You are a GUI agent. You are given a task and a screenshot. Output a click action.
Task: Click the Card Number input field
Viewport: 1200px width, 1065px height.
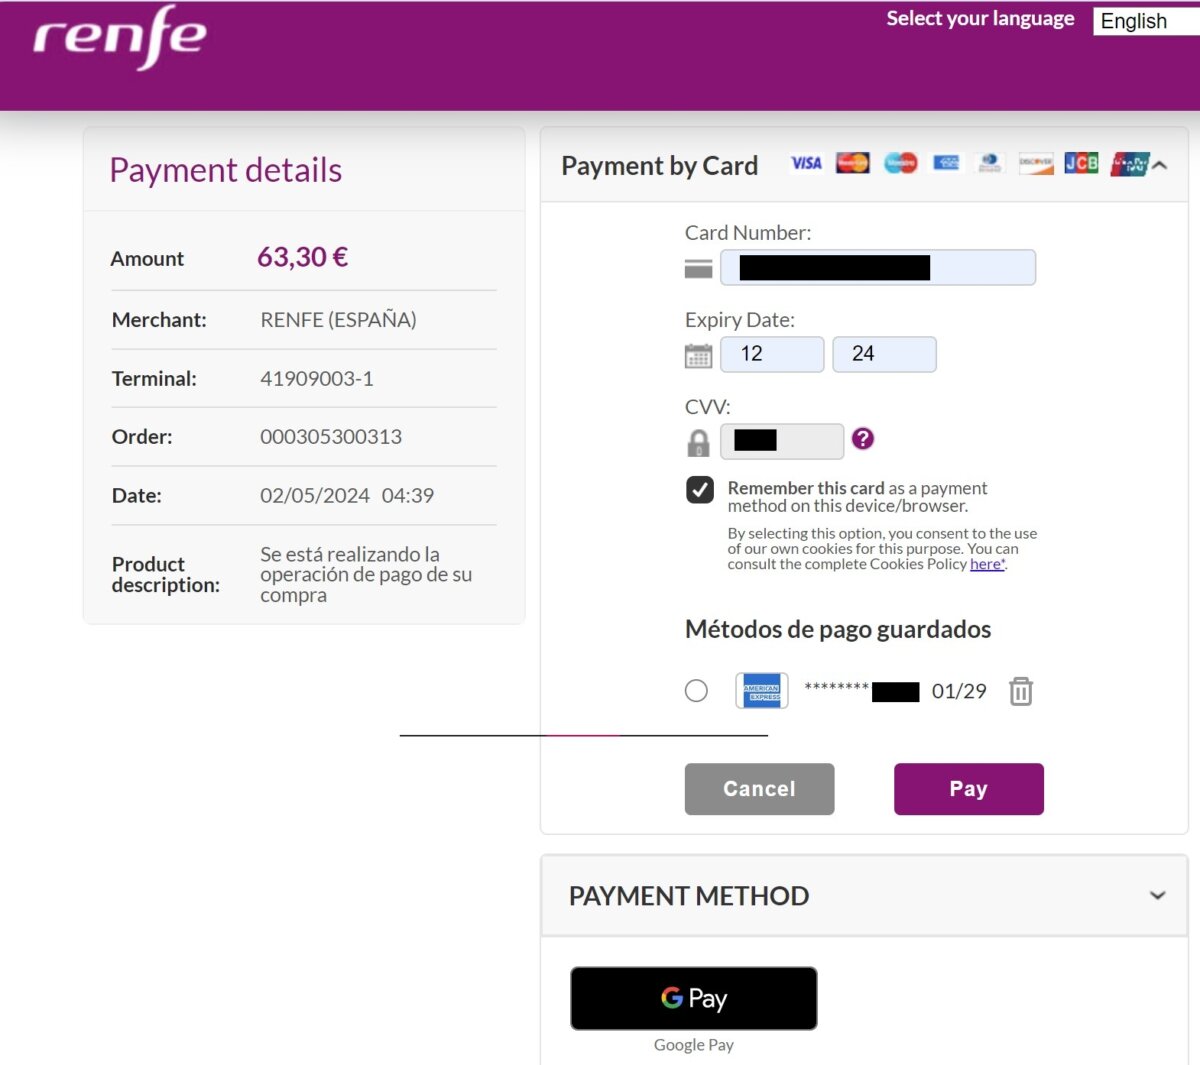[x=878, y=268]
